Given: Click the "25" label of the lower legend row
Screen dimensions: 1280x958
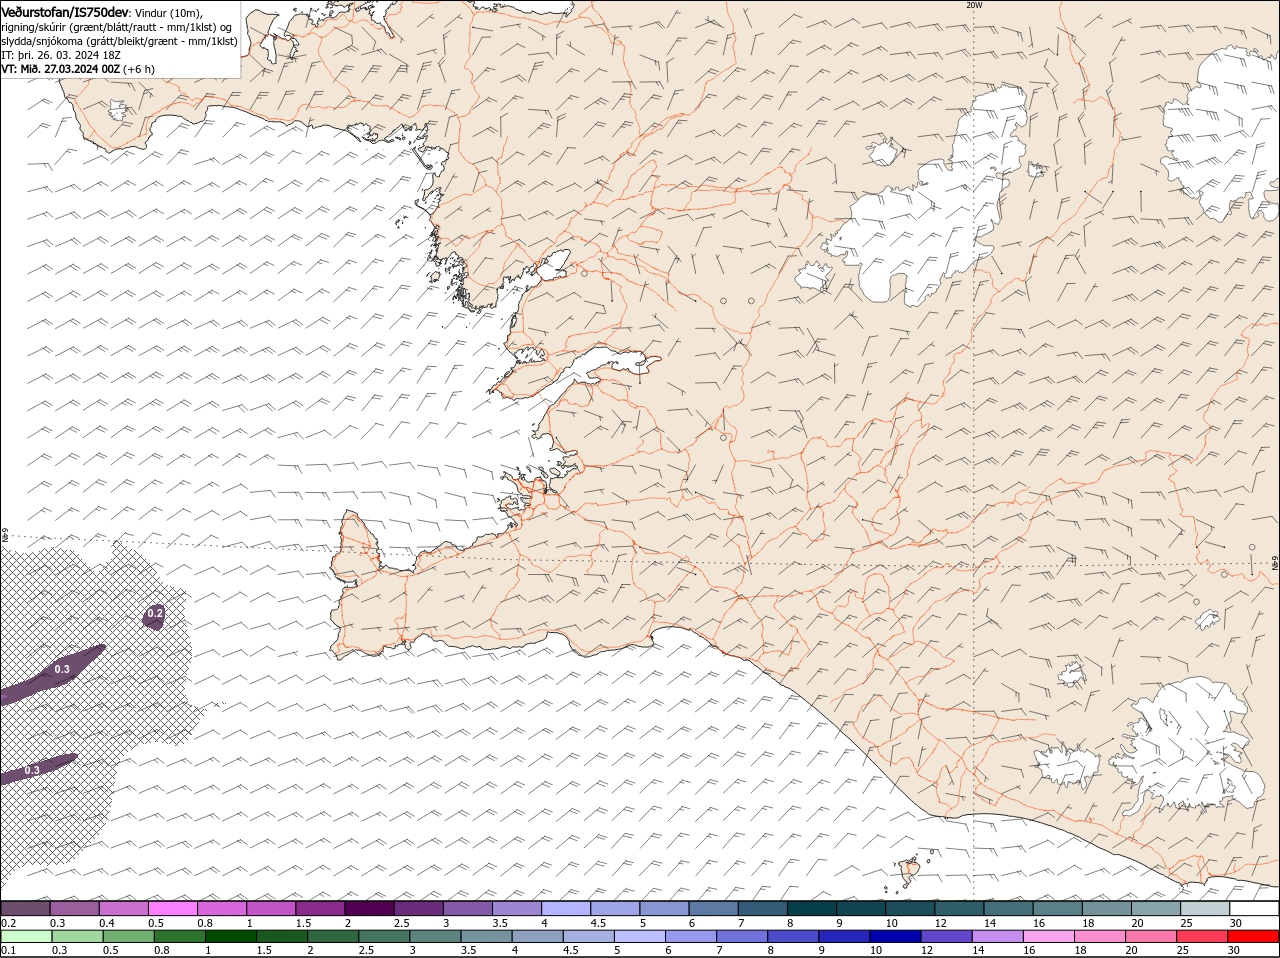Looking at the screenshot, I should (1182, 950).
